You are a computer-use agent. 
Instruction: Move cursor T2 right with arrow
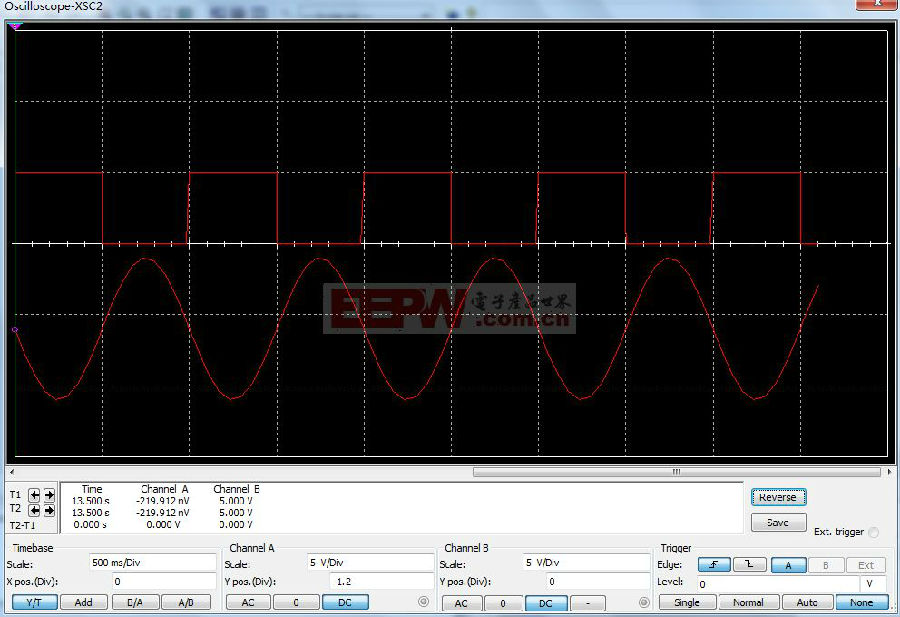49,510
